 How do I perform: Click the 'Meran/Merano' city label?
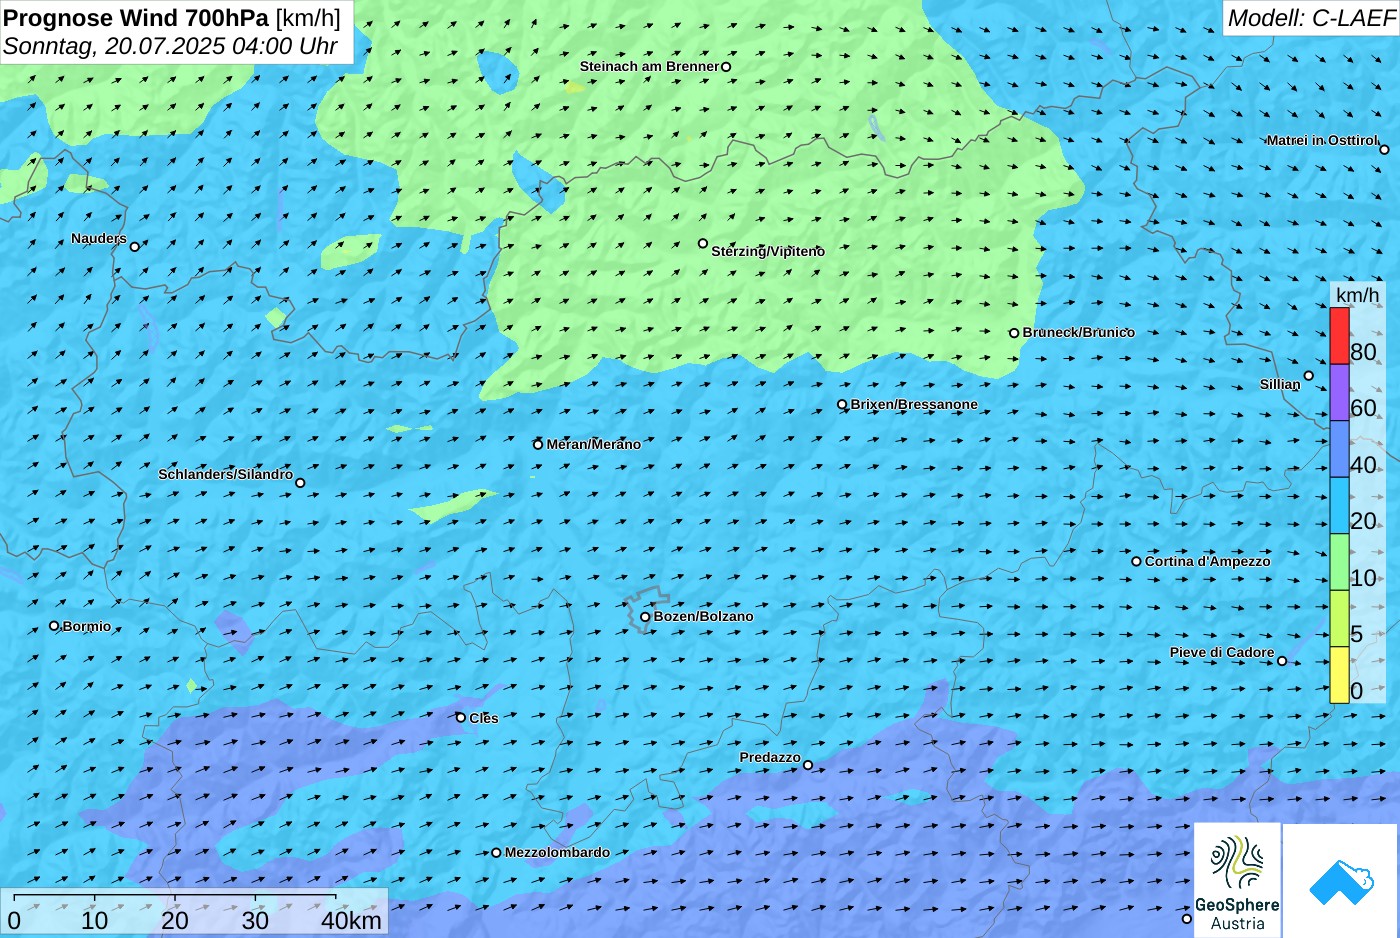click(594, 444)
